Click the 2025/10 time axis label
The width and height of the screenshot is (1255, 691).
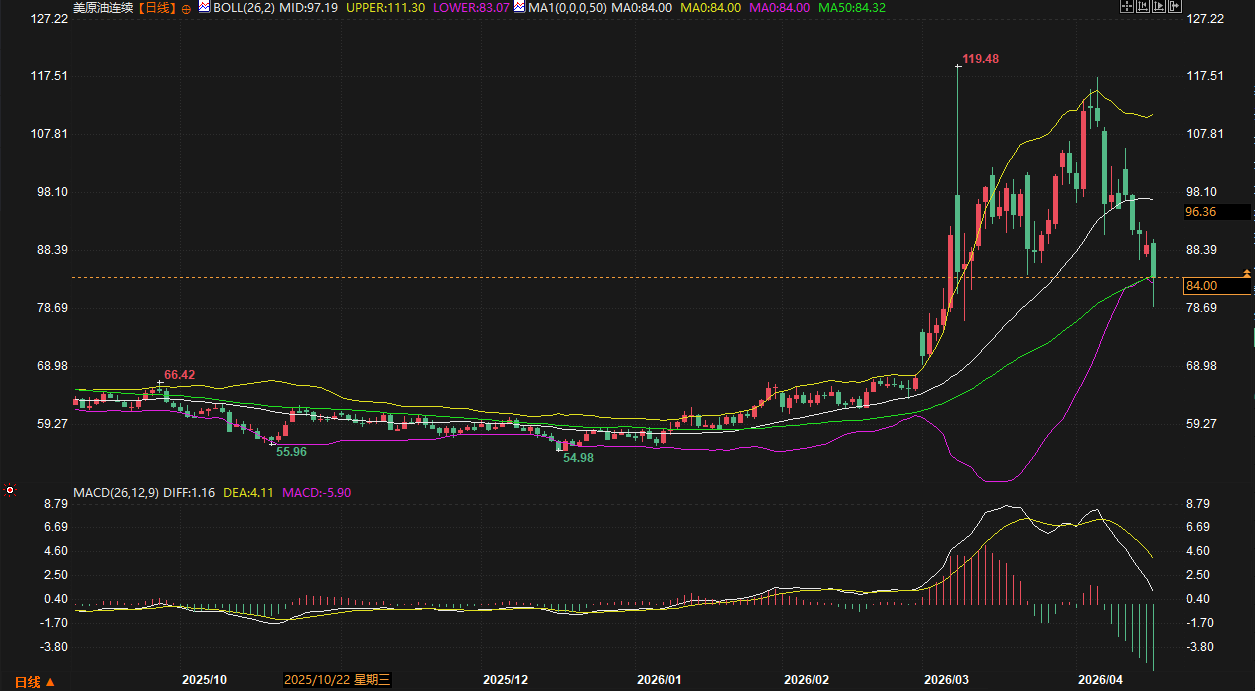pyautogui.click(x=206, y=680)
